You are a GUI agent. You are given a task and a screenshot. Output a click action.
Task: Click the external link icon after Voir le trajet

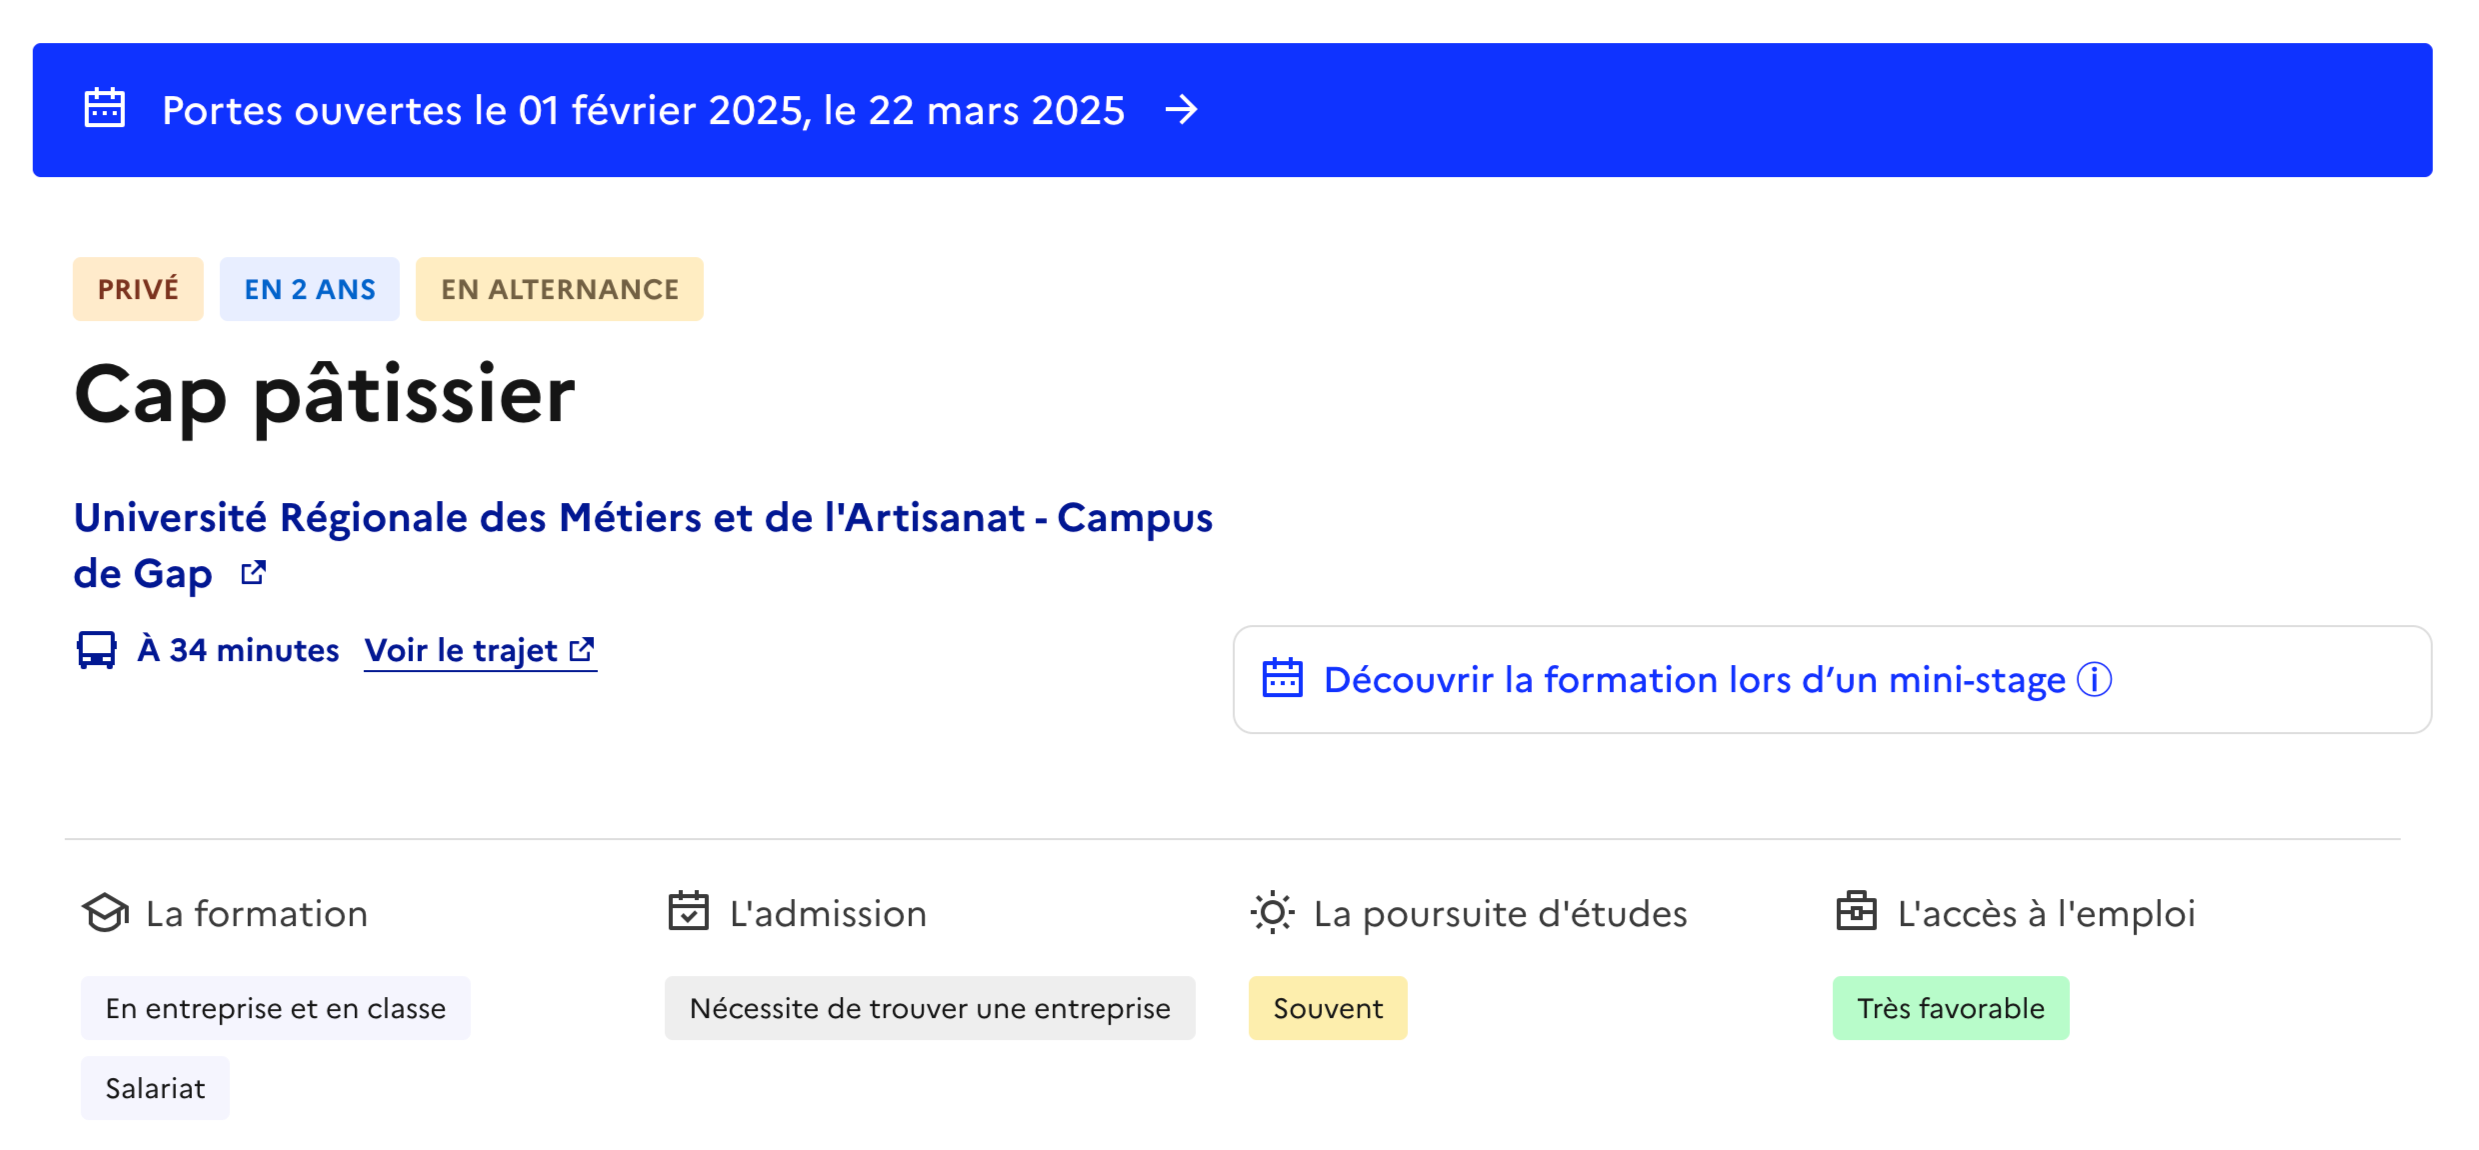581,647
